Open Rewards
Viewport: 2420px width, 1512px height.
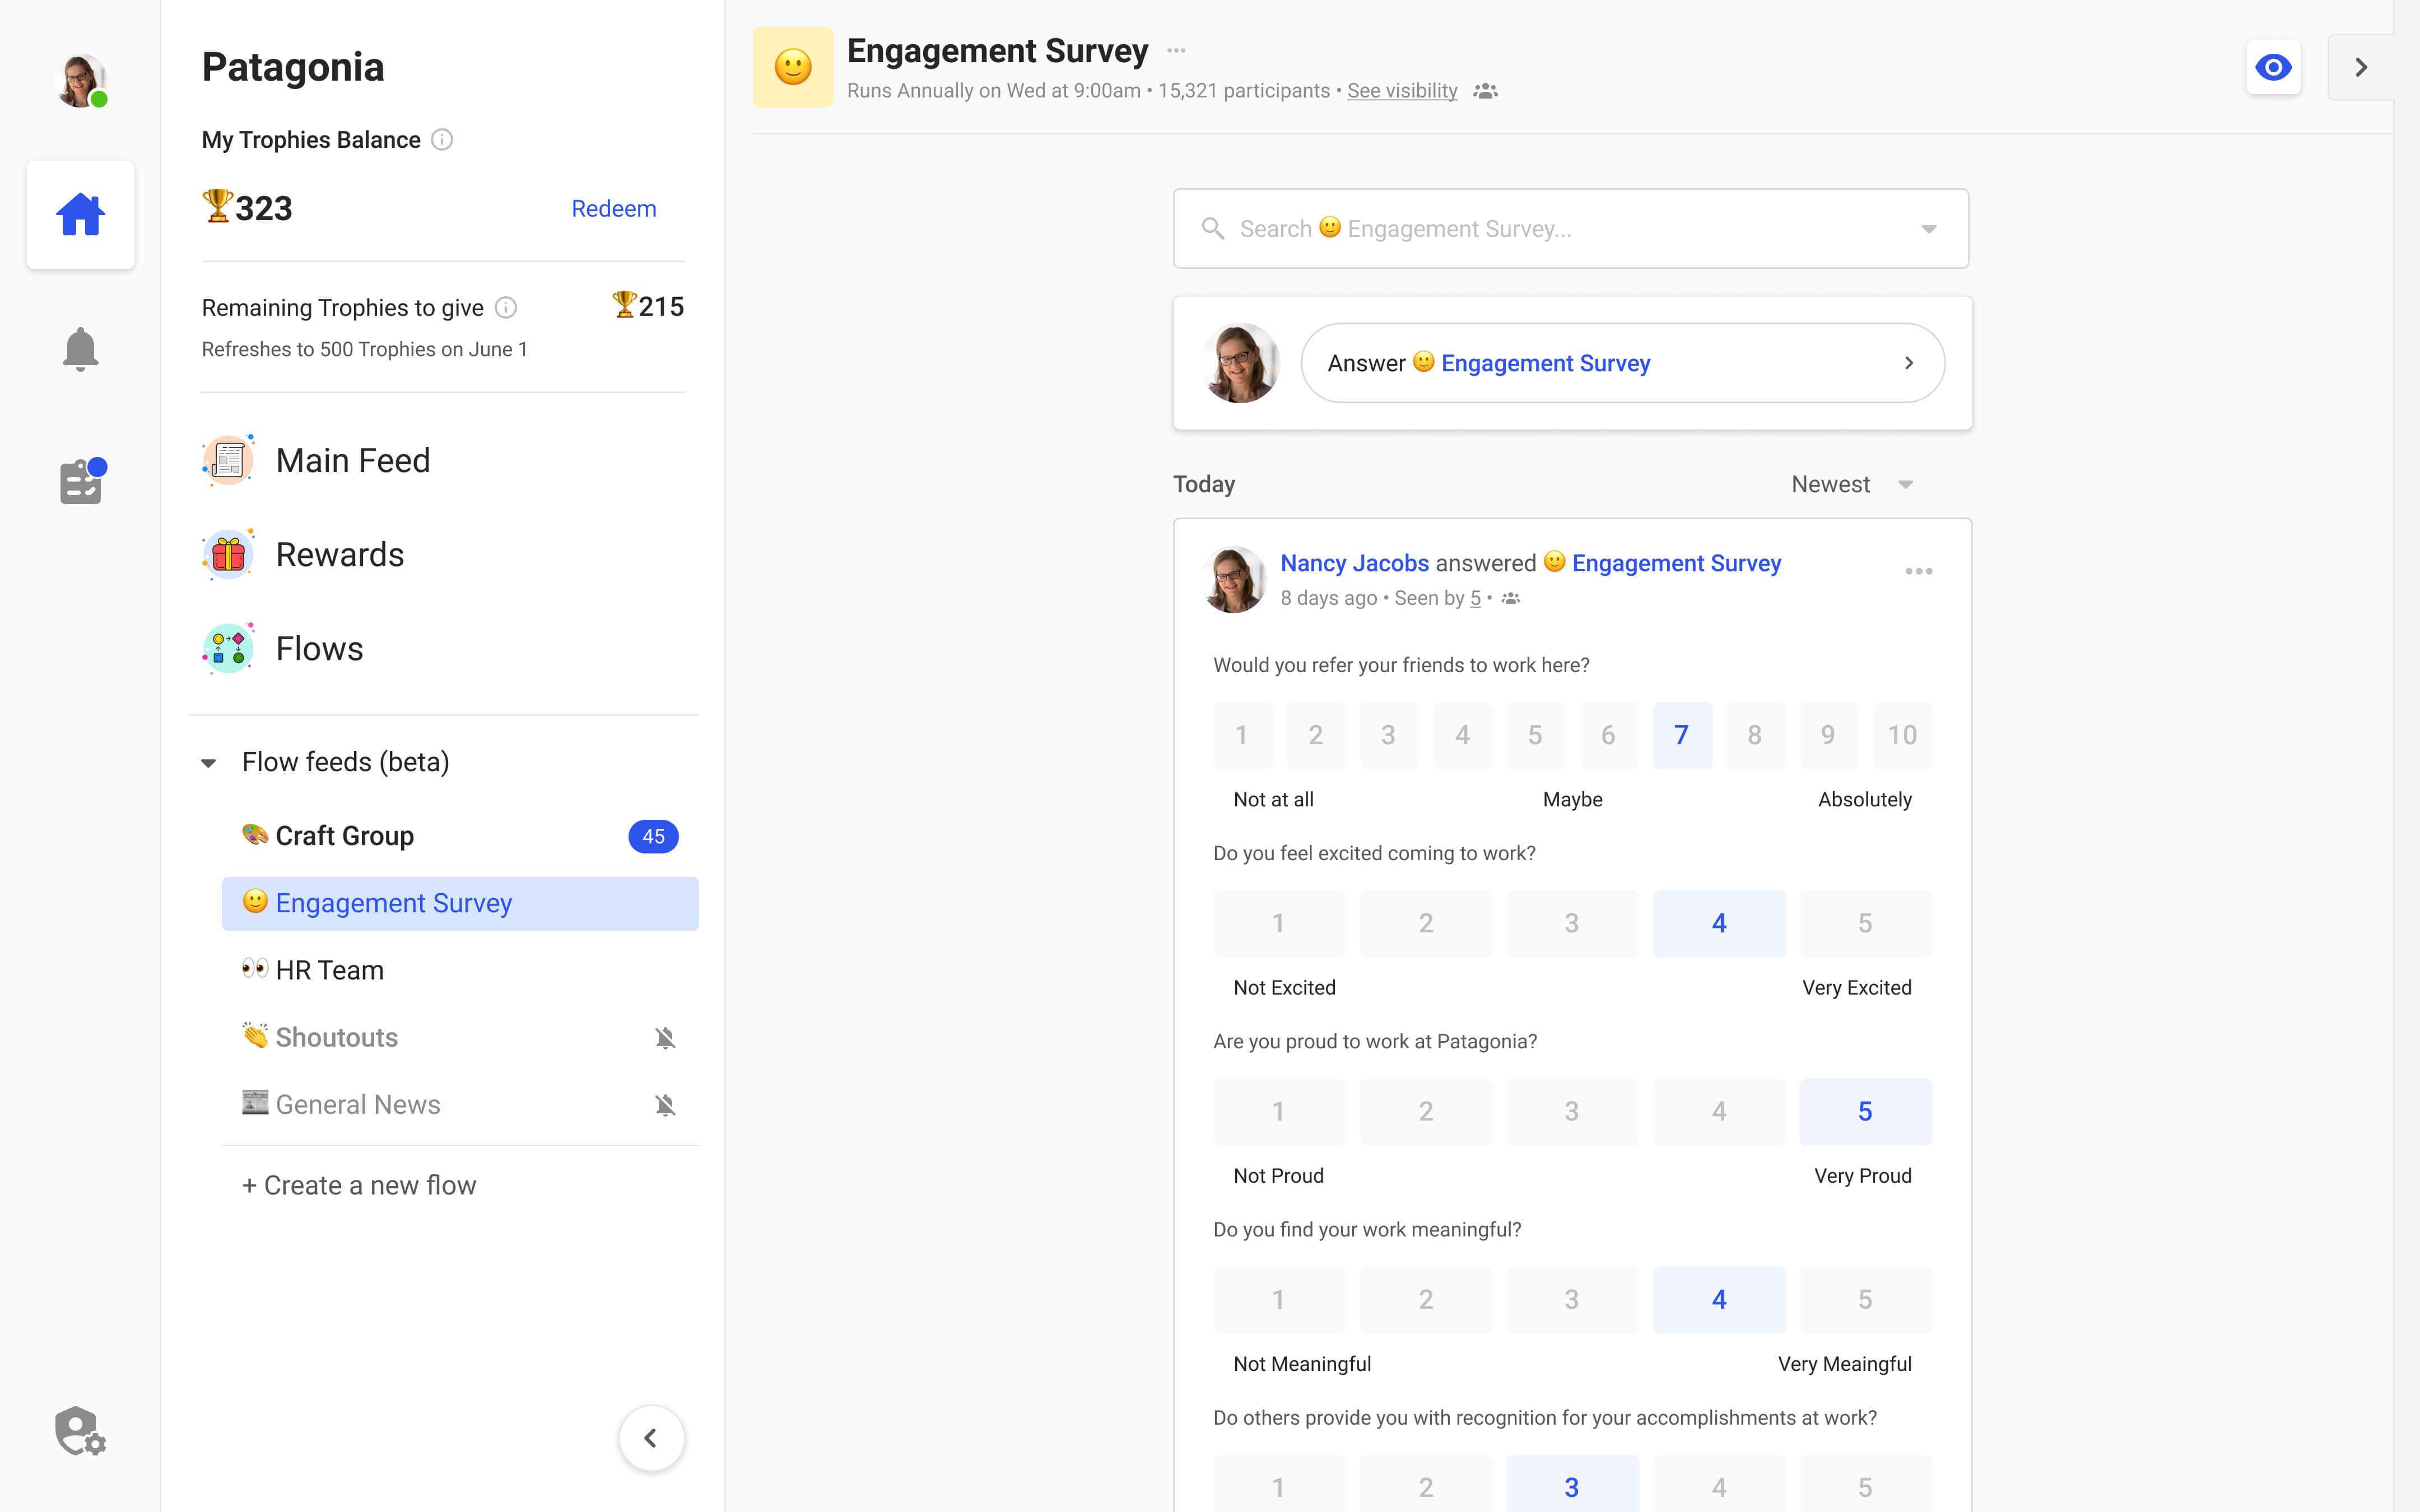tap(340, 554)
